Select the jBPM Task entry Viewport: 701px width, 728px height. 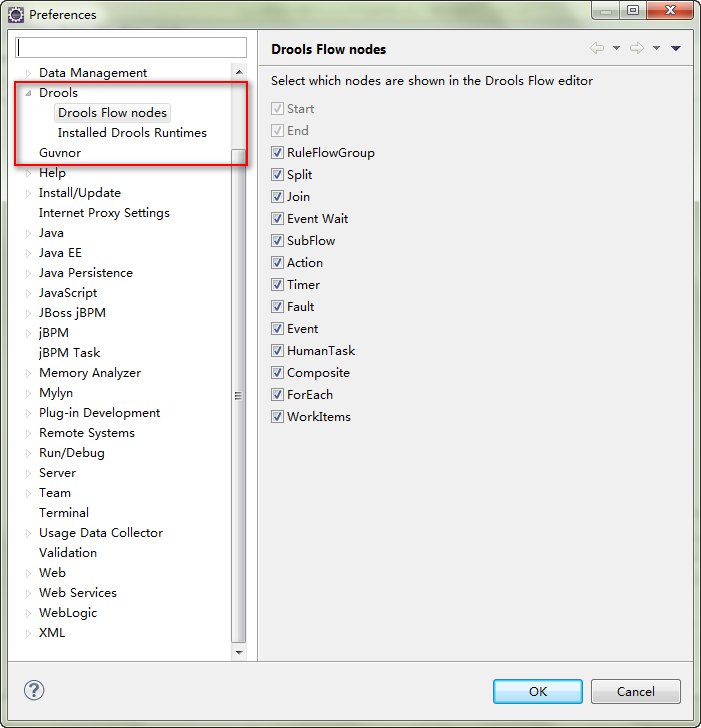pos(70,353)
